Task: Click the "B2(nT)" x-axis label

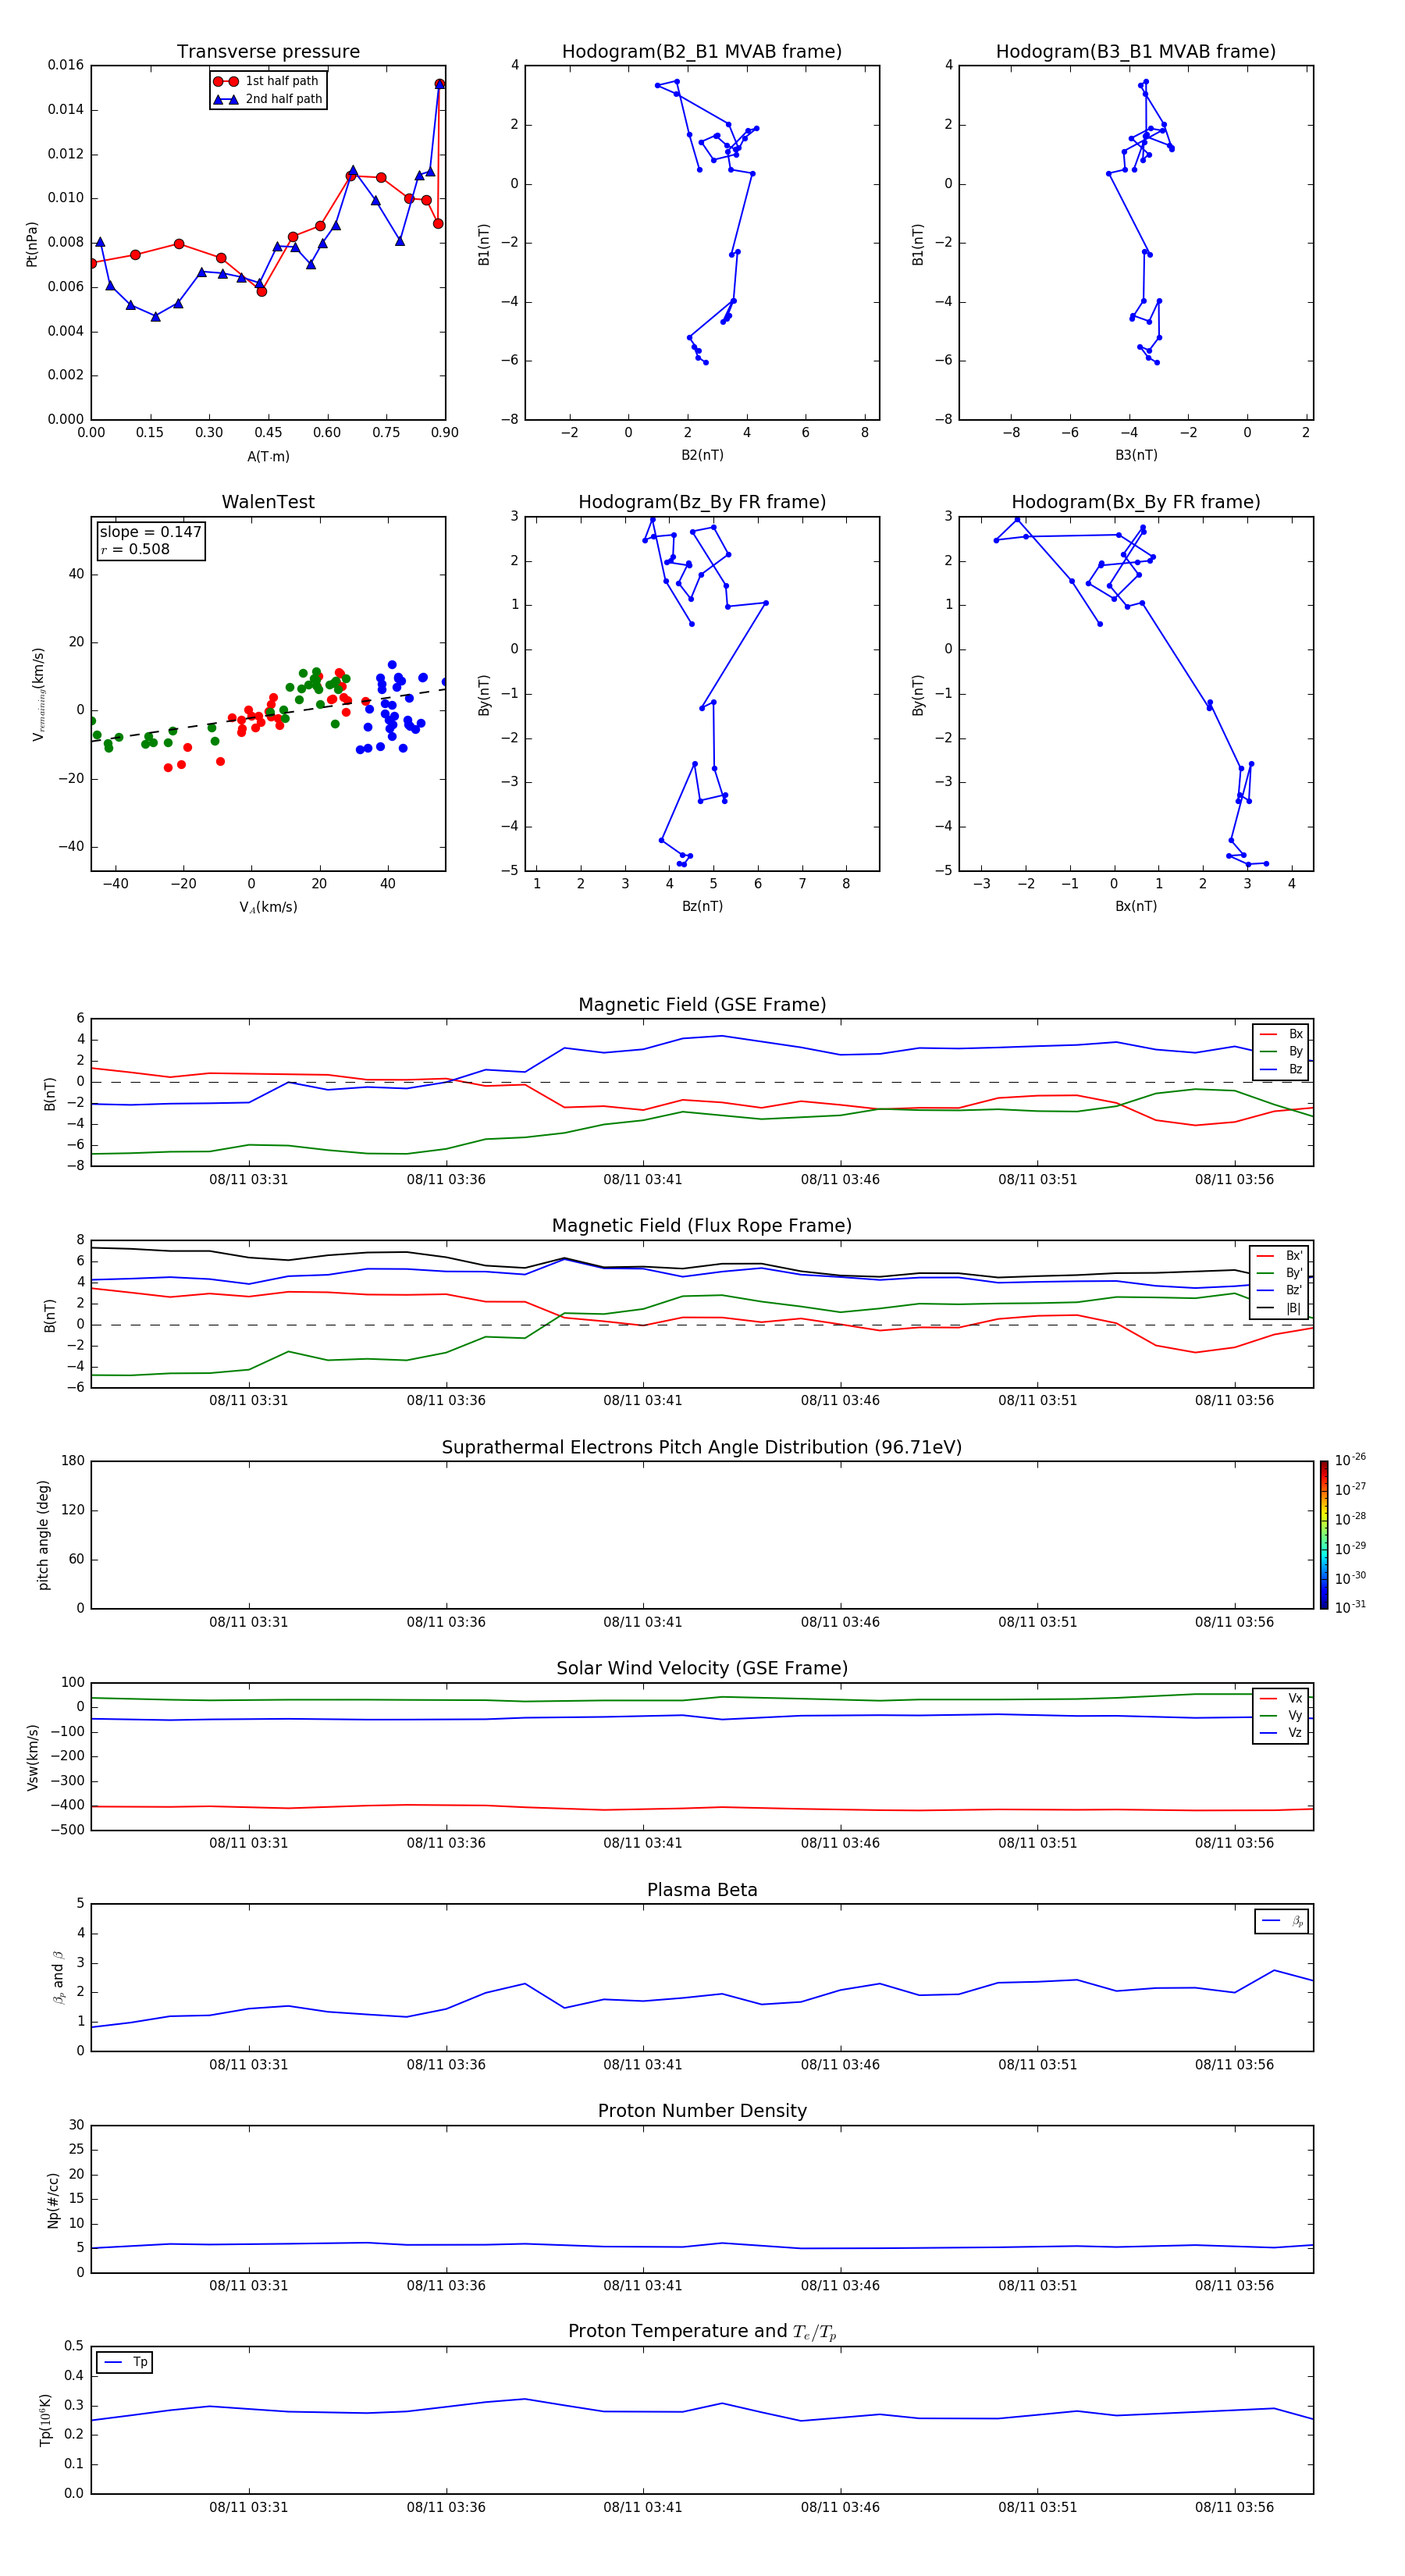Action: pos(702,455)
